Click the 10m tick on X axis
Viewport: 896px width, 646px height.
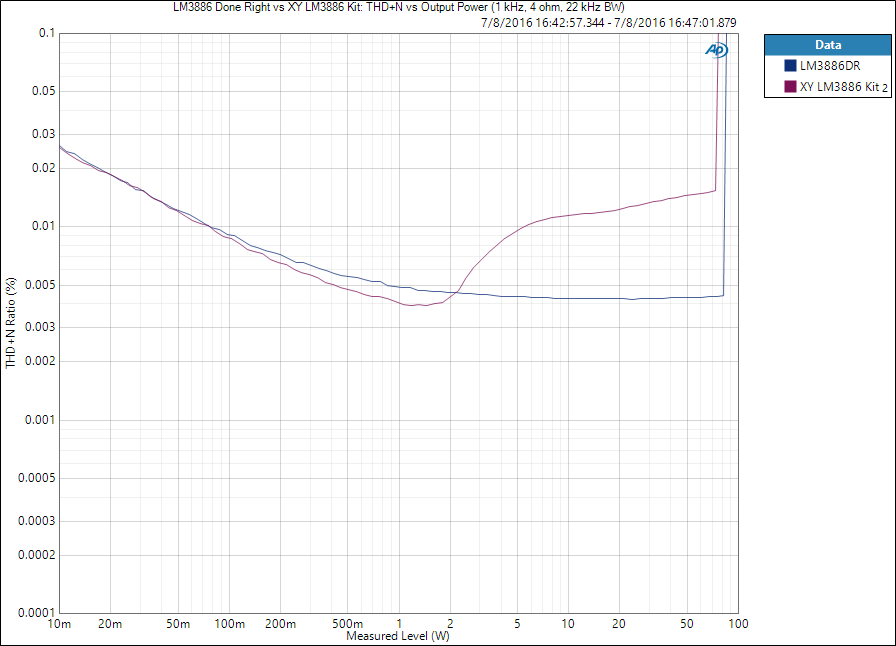[x=59, y=624]
